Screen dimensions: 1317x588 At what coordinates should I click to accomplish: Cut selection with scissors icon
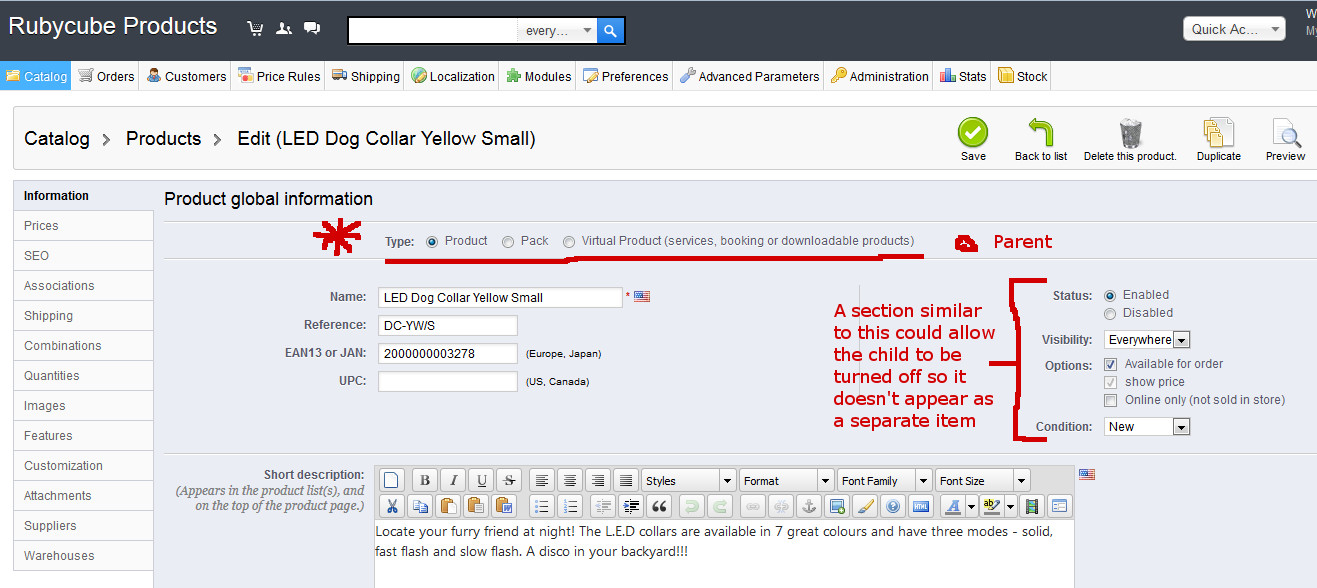pyautogui.click(x=391, y=506)
